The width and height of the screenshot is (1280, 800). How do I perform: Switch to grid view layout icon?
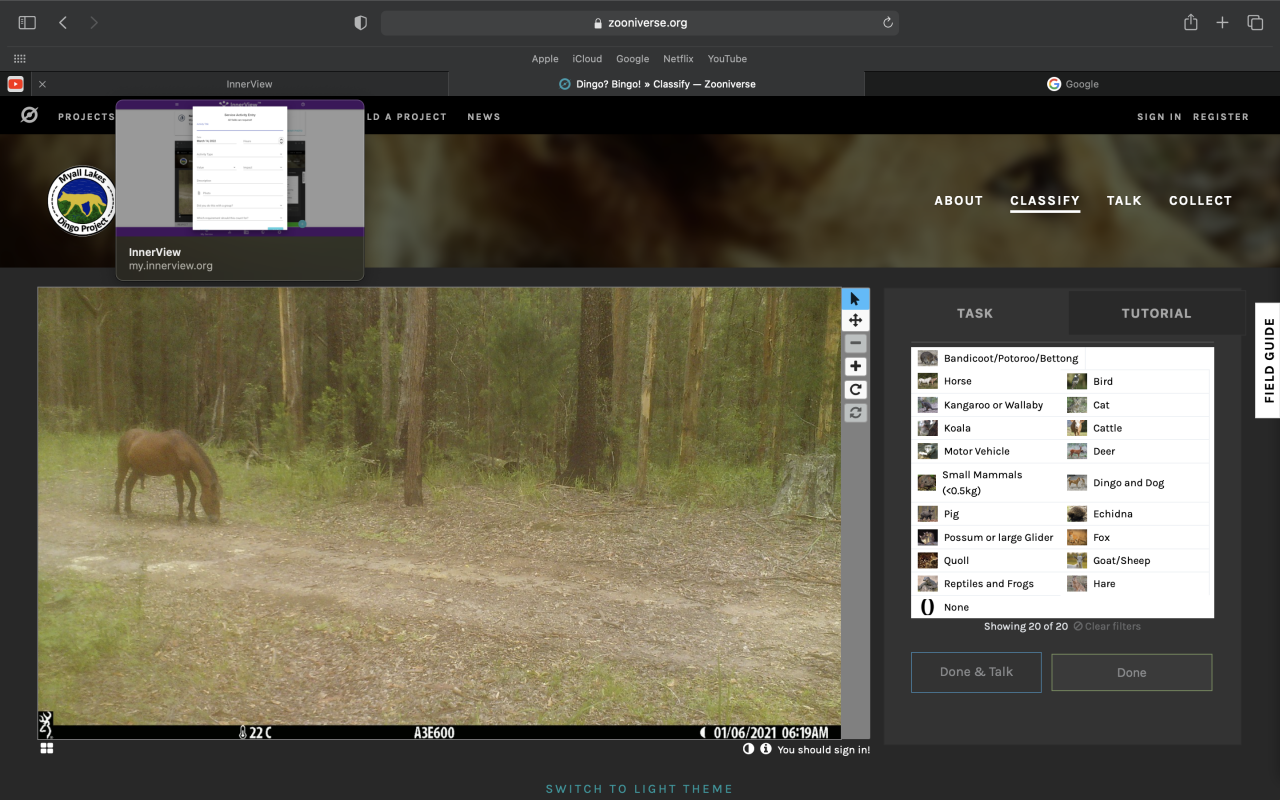point(47,748)
